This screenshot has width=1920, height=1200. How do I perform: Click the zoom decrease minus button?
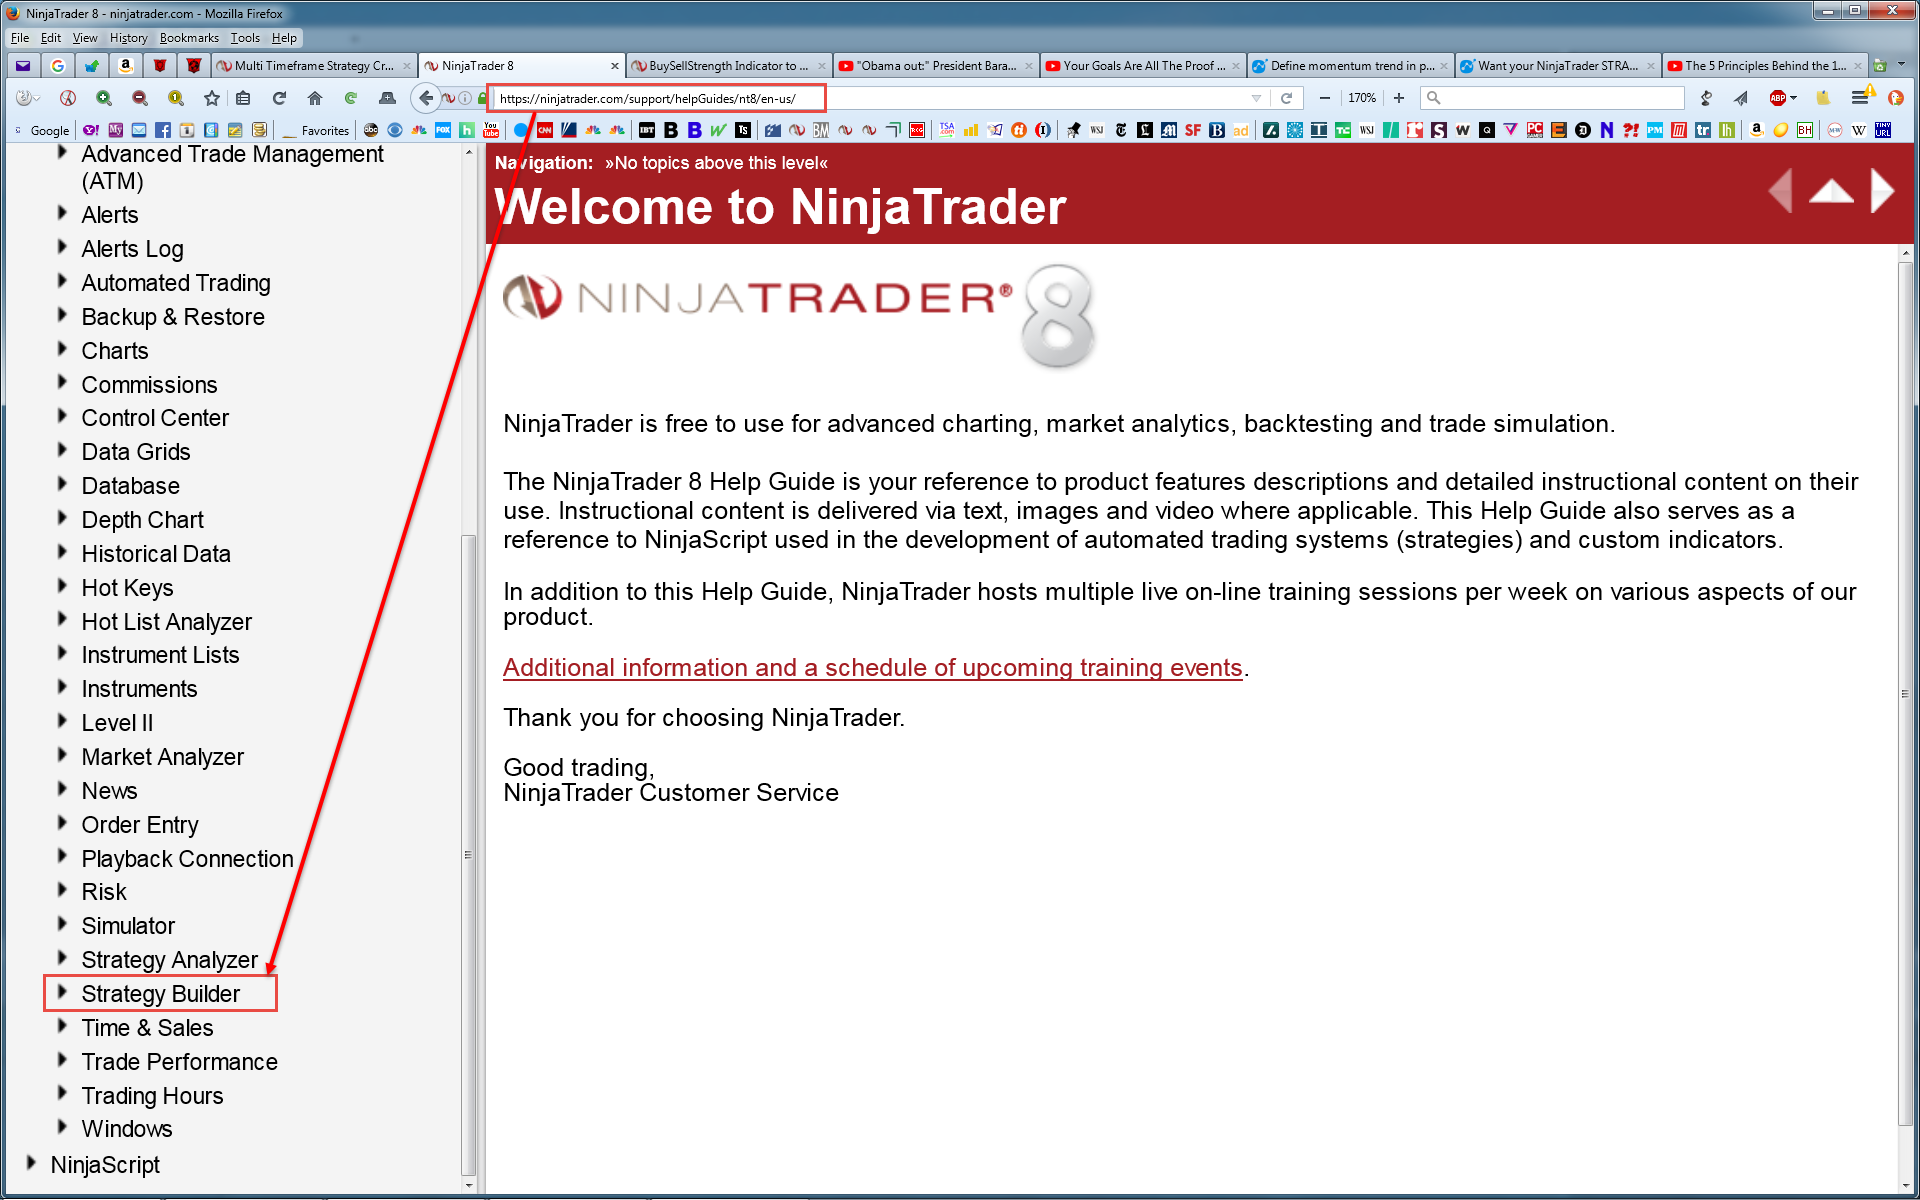(x=1324, y=98)
